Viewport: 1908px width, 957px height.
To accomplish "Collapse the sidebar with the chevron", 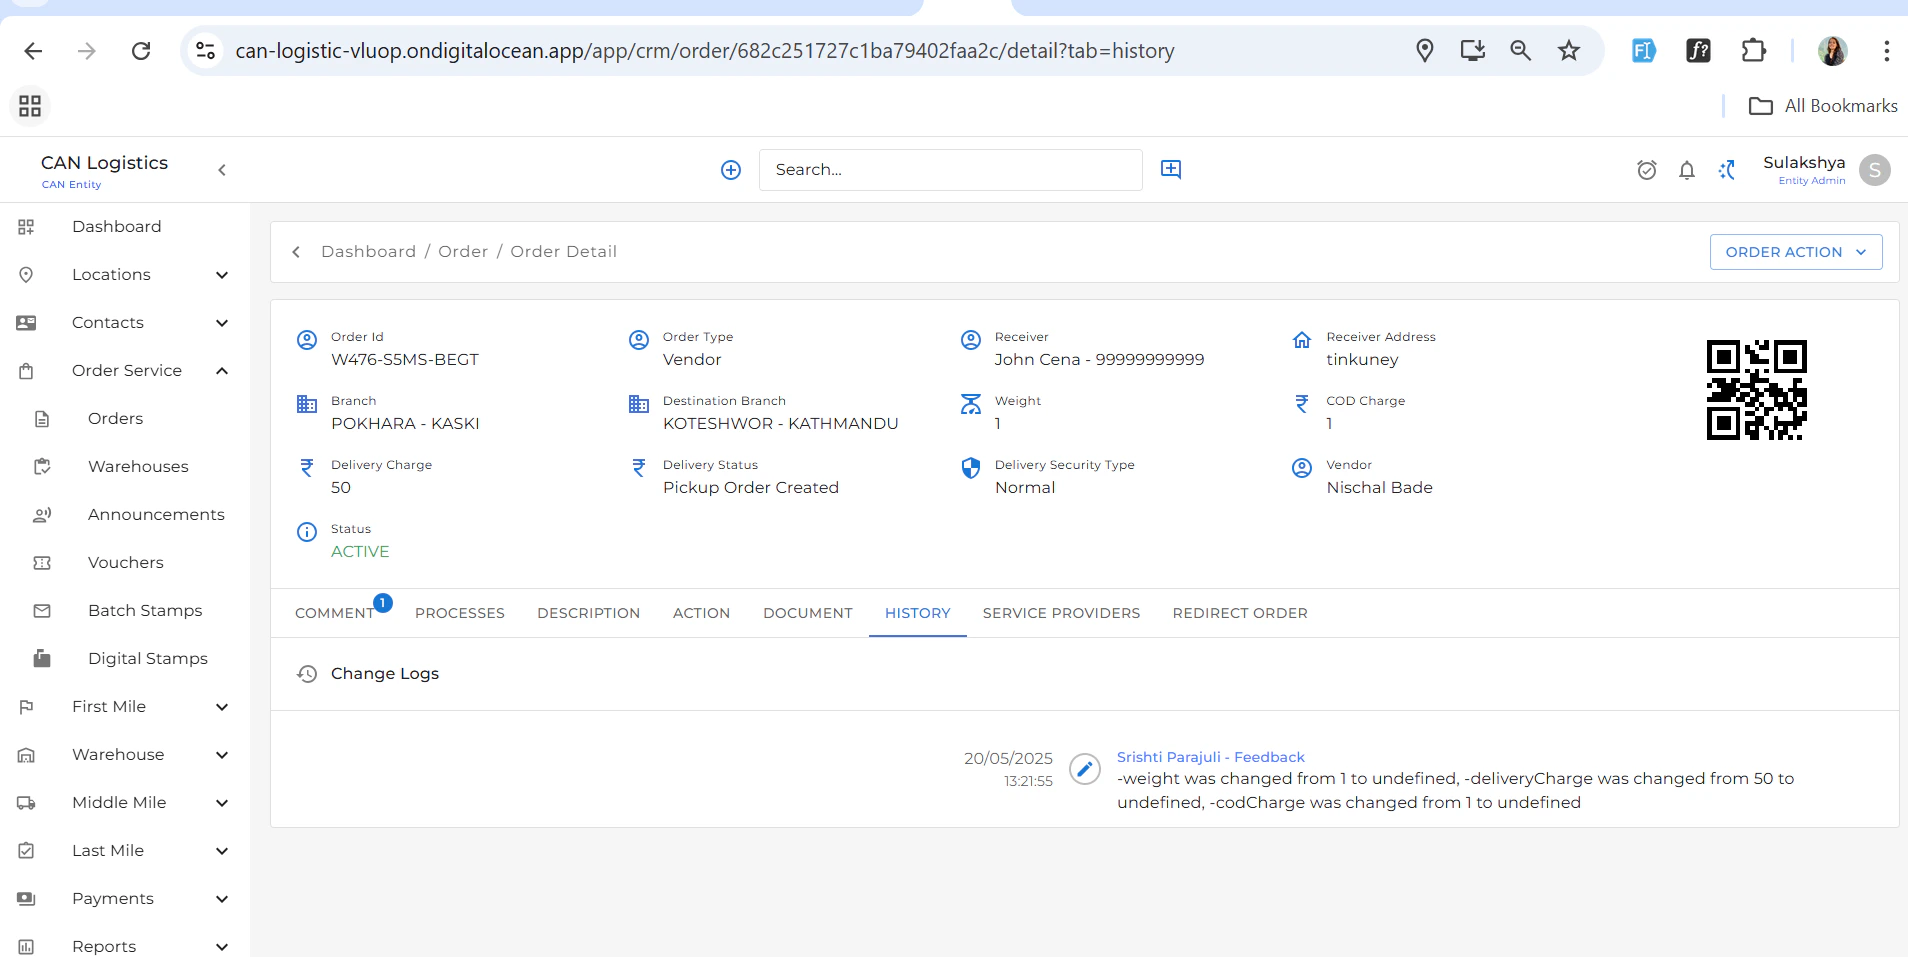I will point(222,170).
